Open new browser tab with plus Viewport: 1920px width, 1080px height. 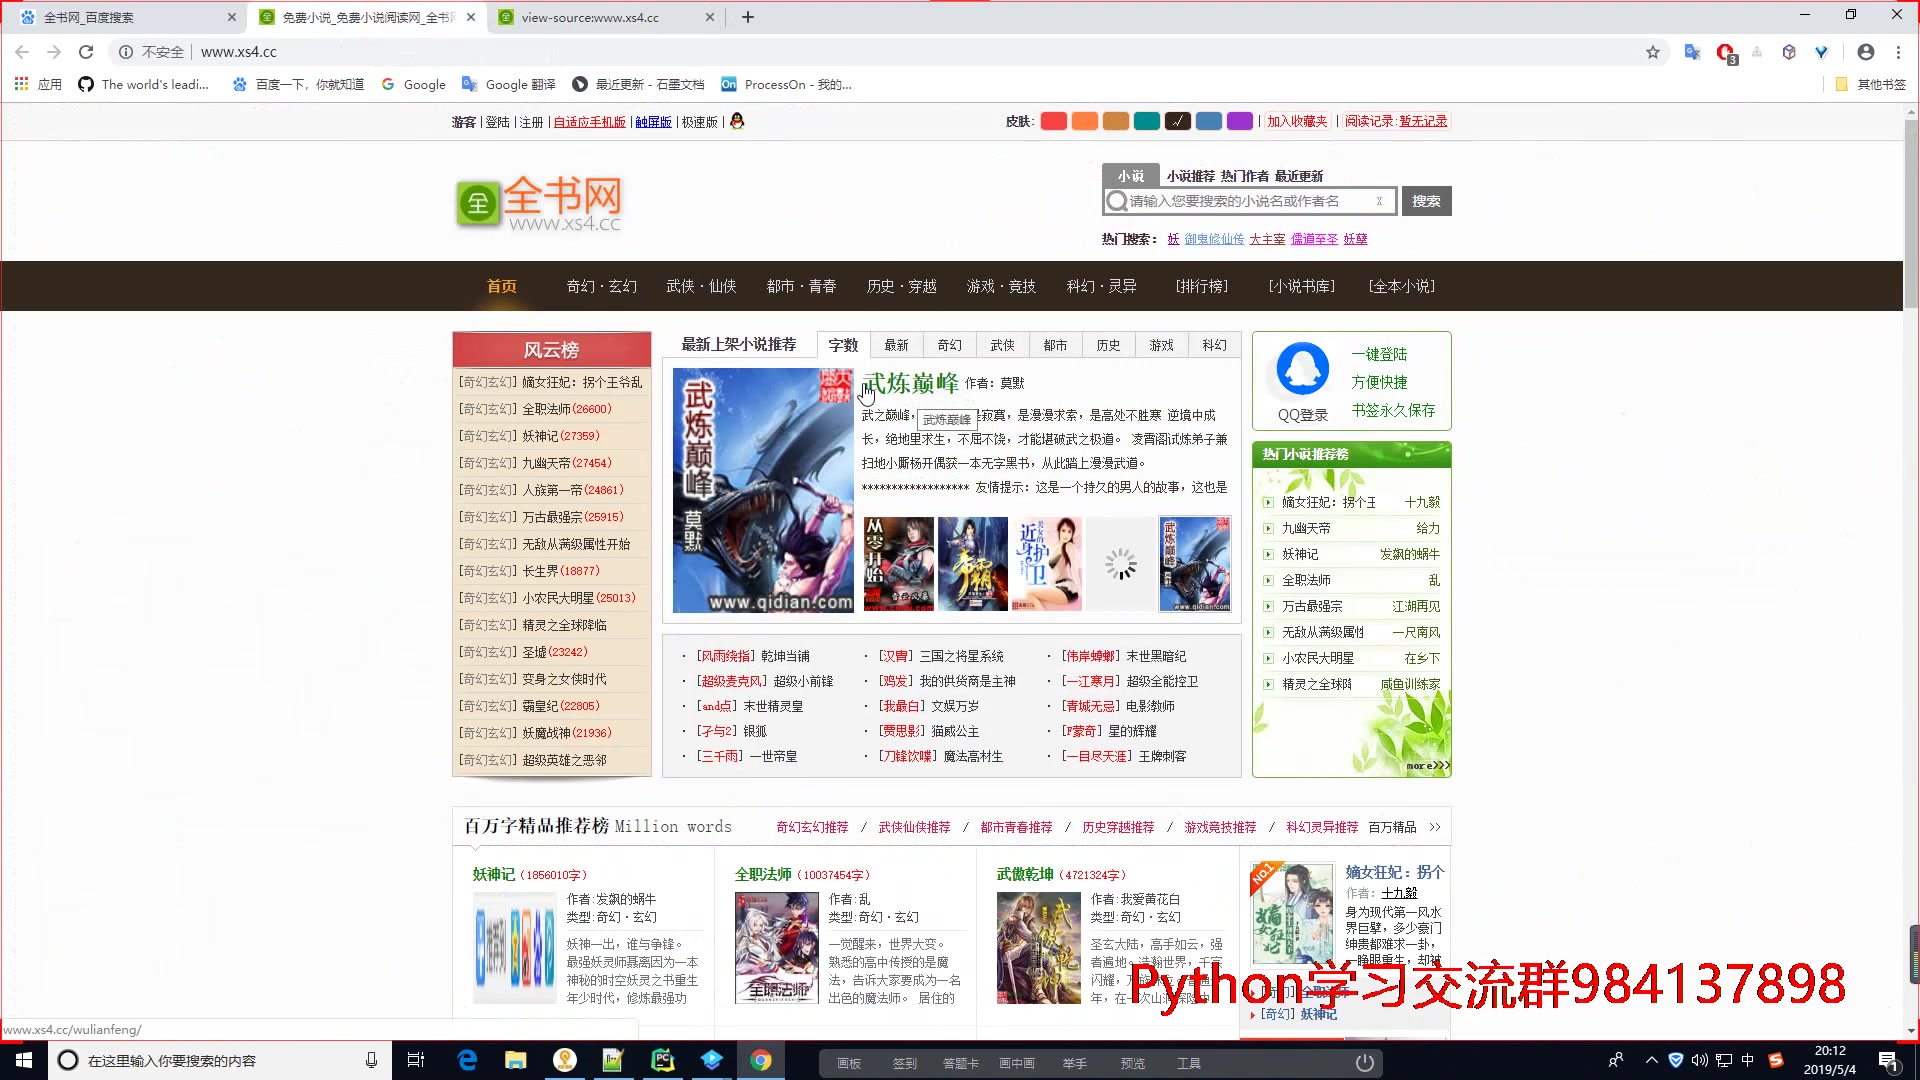pos(748,17)
